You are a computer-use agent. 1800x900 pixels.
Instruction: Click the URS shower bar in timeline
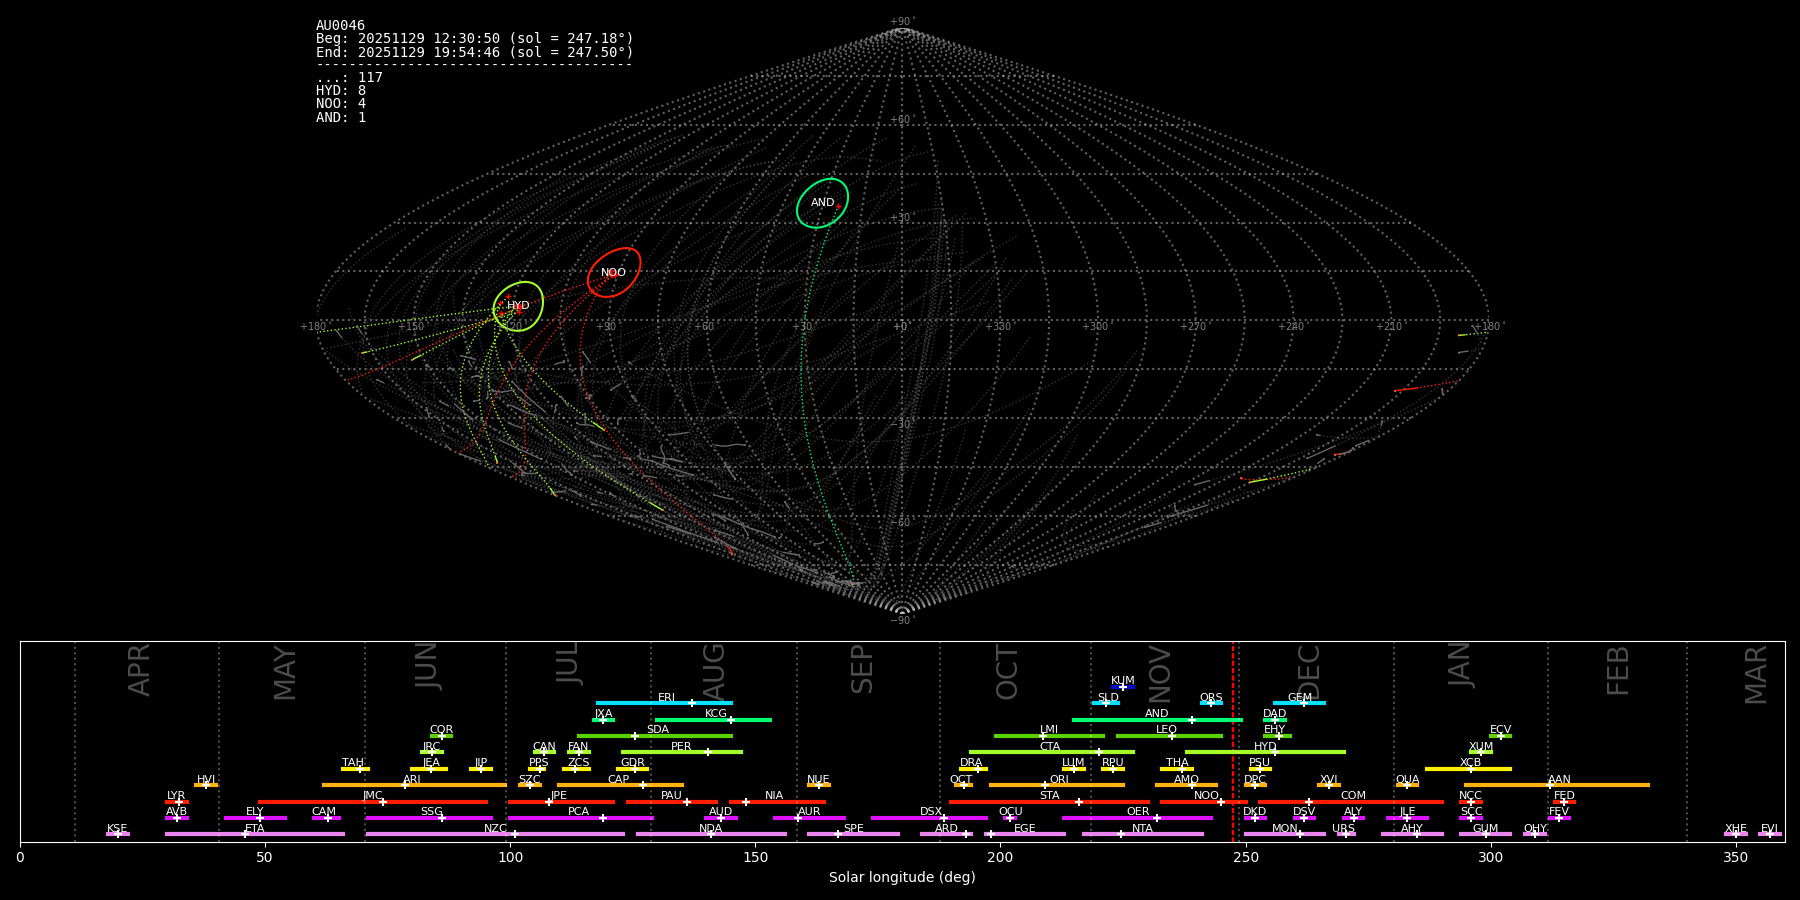click(x=1346, y=834)
